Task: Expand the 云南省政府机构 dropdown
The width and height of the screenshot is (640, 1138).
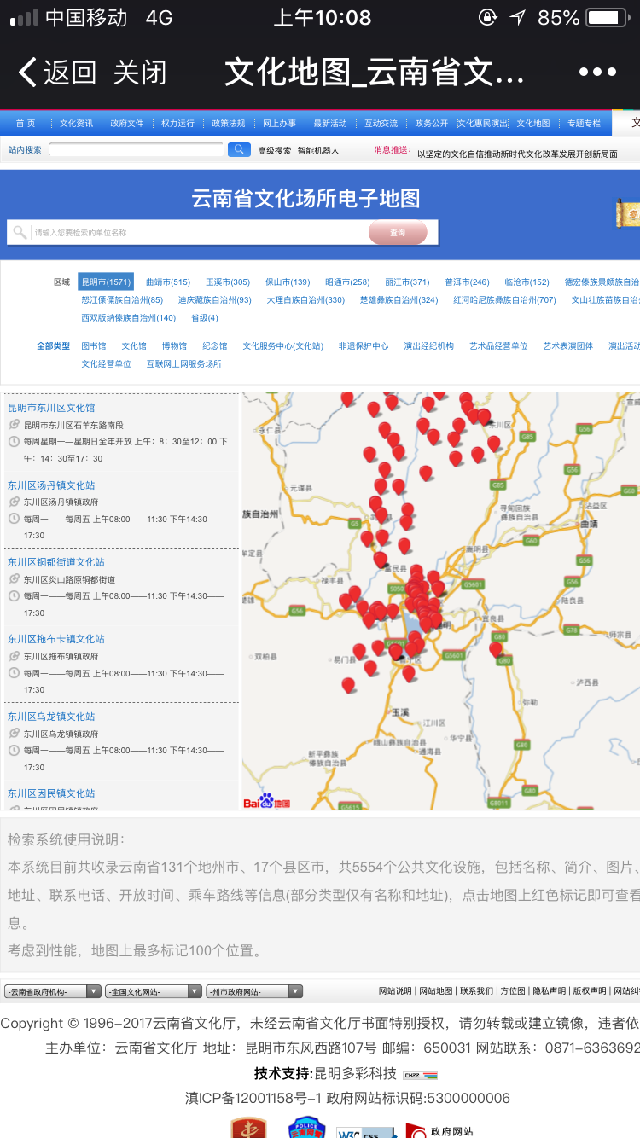Action: [x=53, y=991]
